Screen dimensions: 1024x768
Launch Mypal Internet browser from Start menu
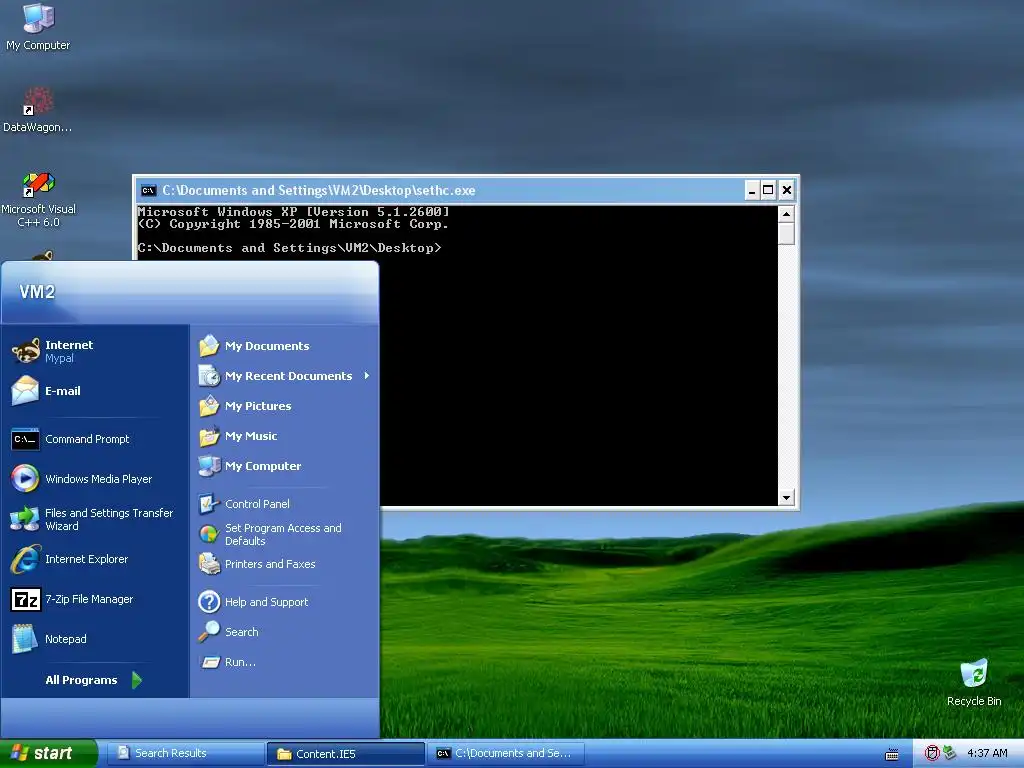tap(95, 351)
